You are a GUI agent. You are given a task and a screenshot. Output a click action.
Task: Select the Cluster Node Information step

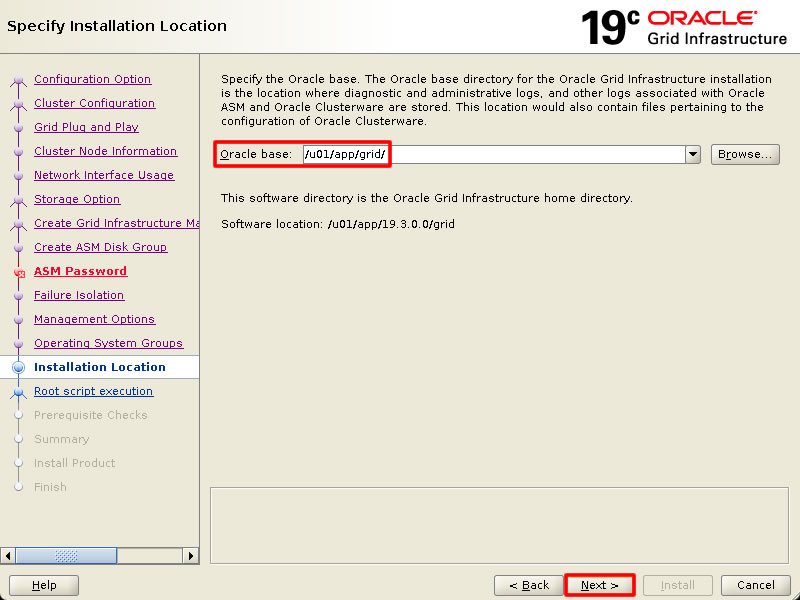pos(106,151)
